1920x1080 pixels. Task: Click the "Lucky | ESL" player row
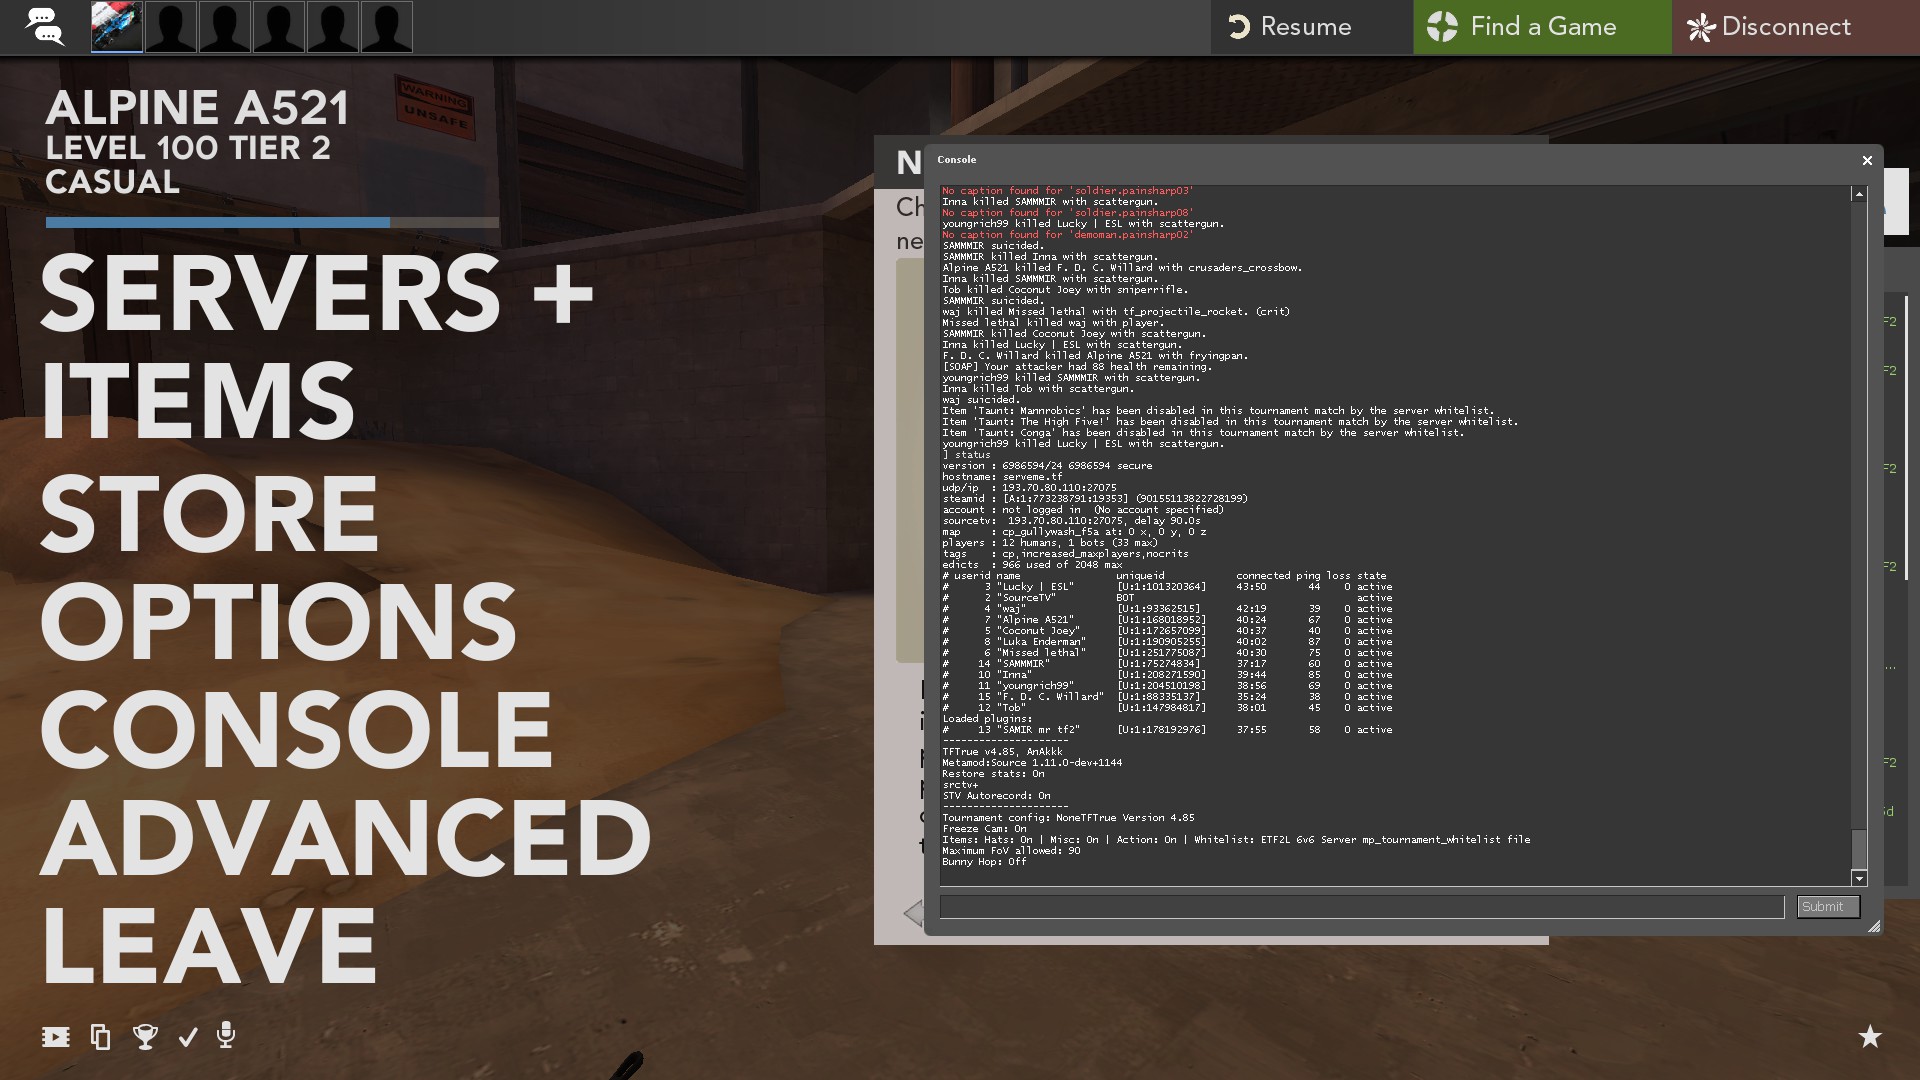click(x=1167, y=587)
